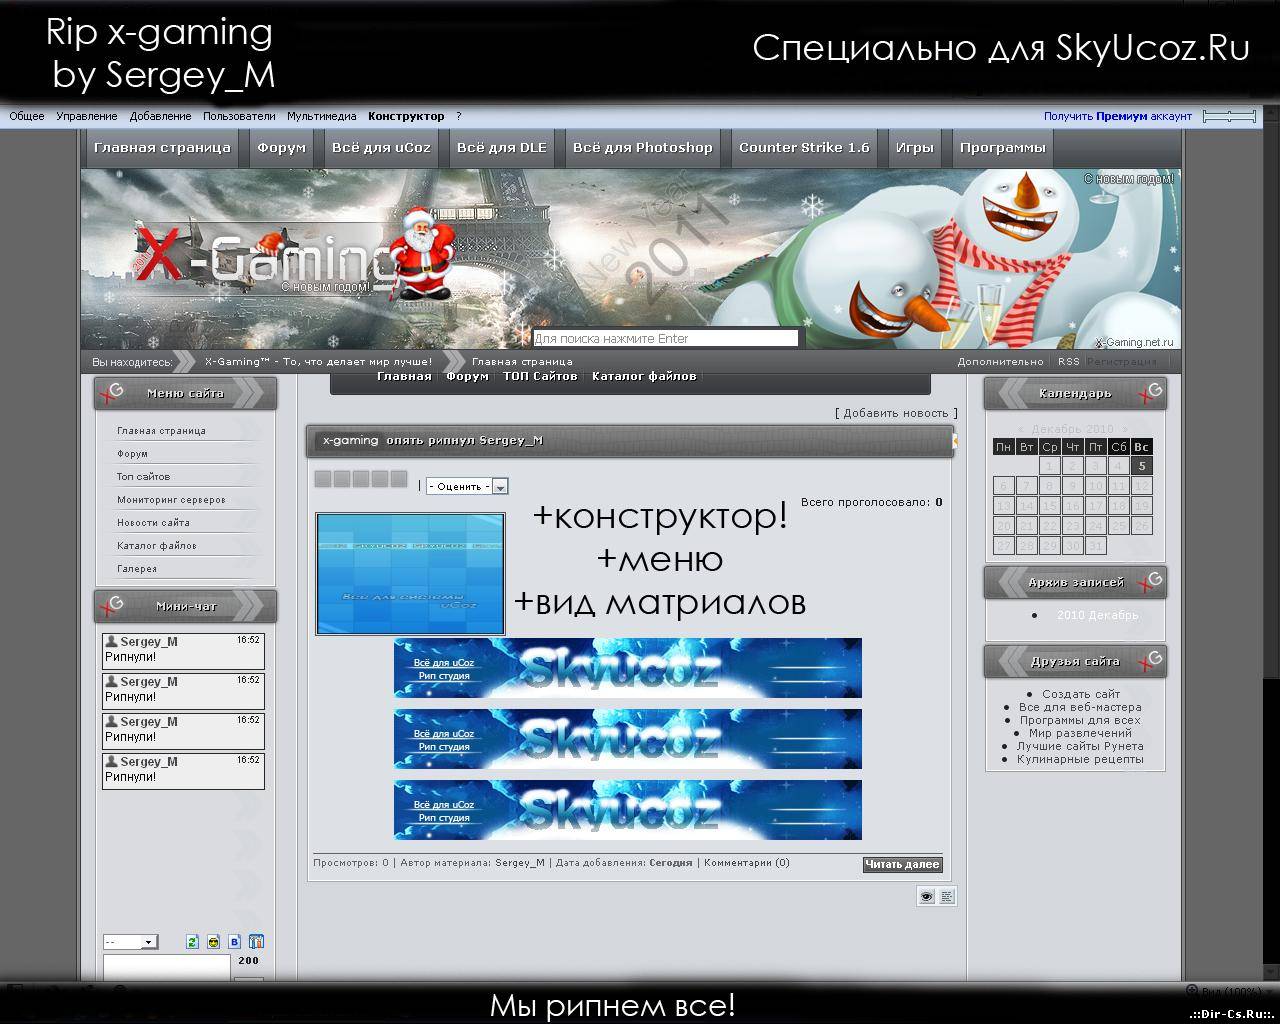The width and height of the screenshot is (1280, 1024).
Task: Rate the post with the fifth star
Action: coord(397,480)
